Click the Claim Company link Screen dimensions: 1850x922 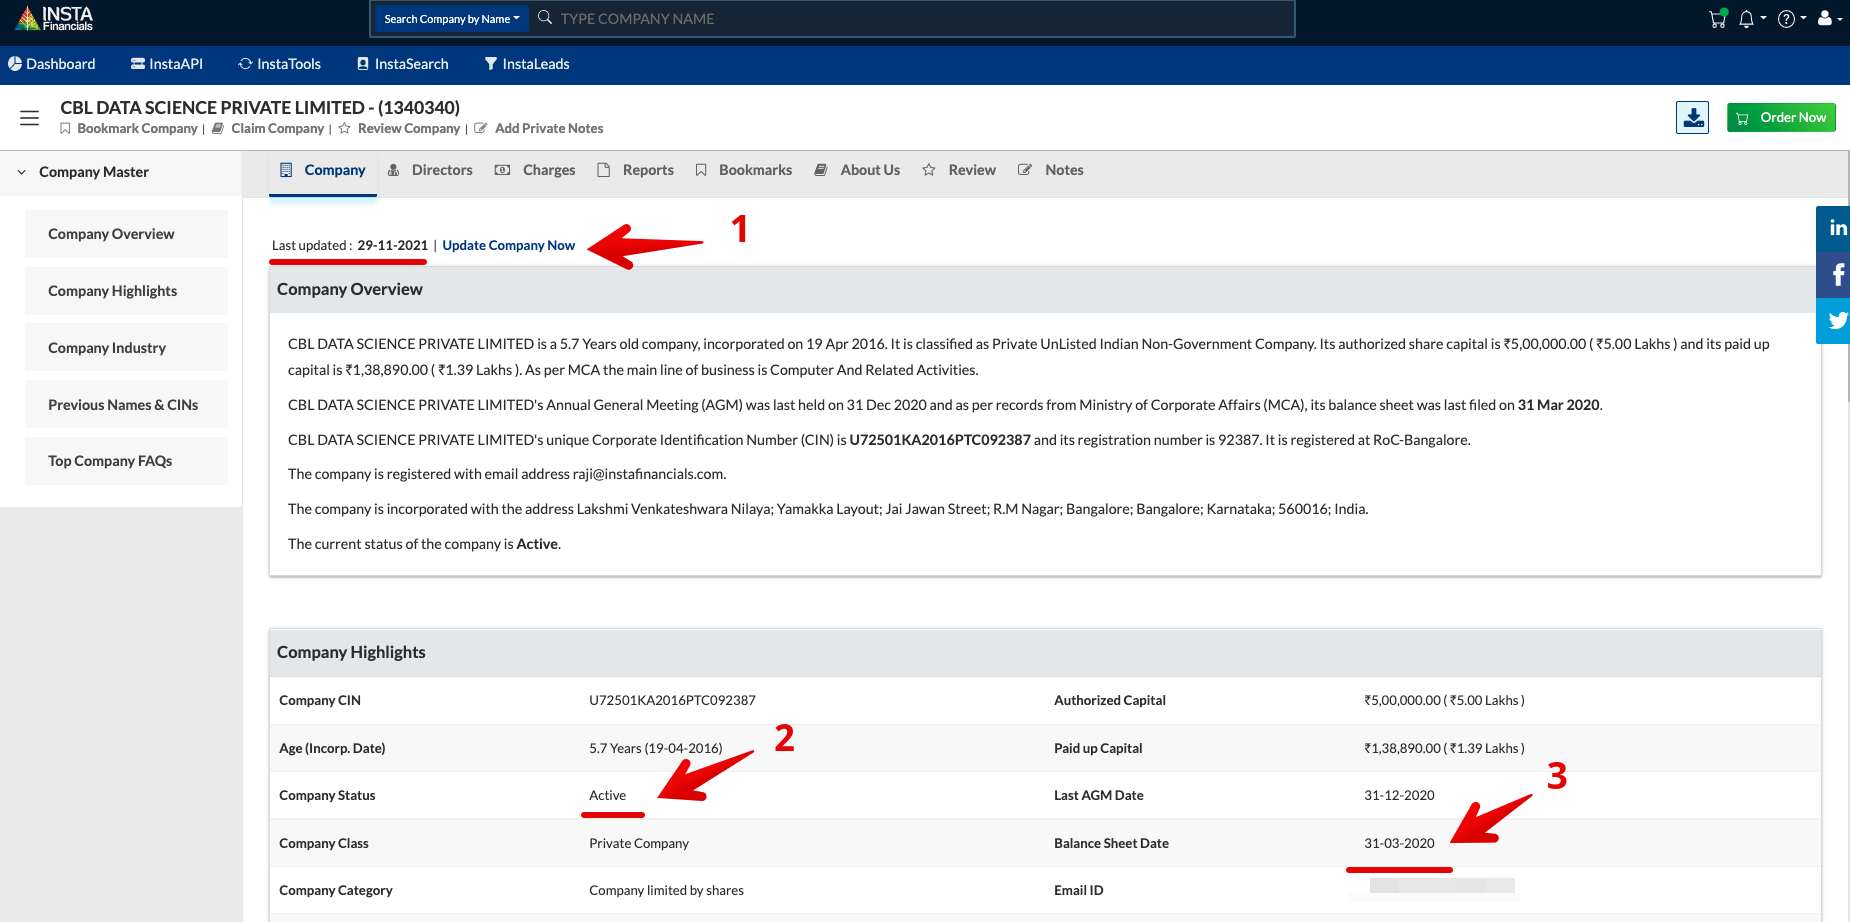[277, 128]
